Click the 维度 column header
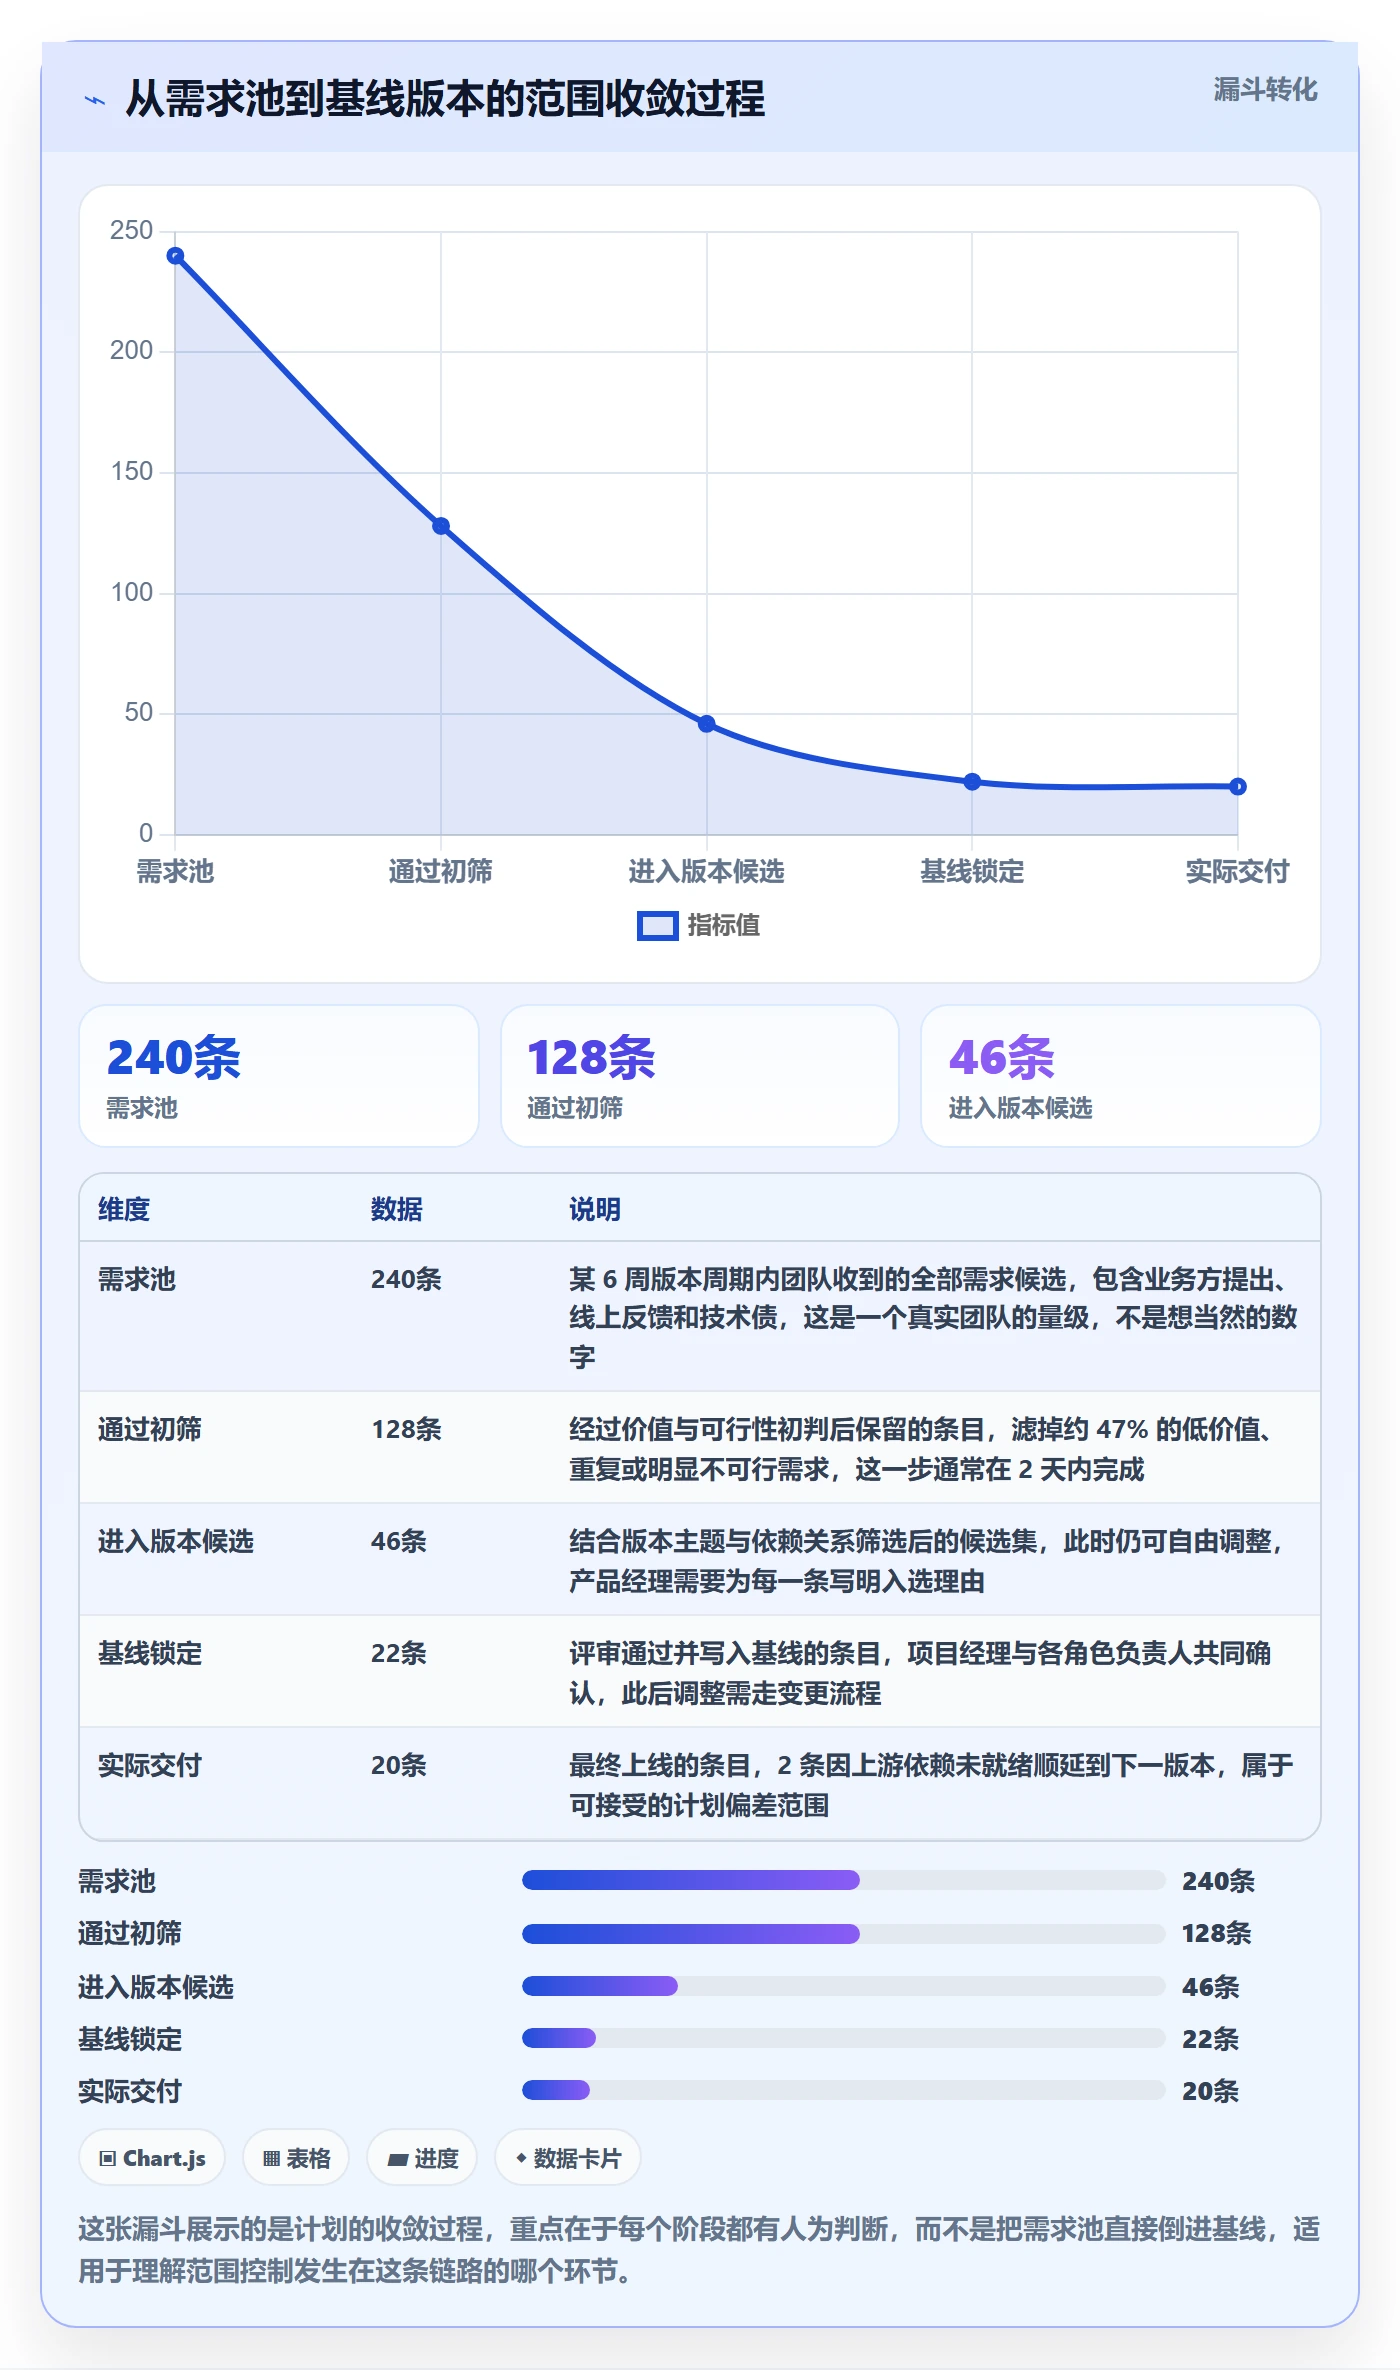The image size is (1400, 2370). click(x=124, y=1209)
